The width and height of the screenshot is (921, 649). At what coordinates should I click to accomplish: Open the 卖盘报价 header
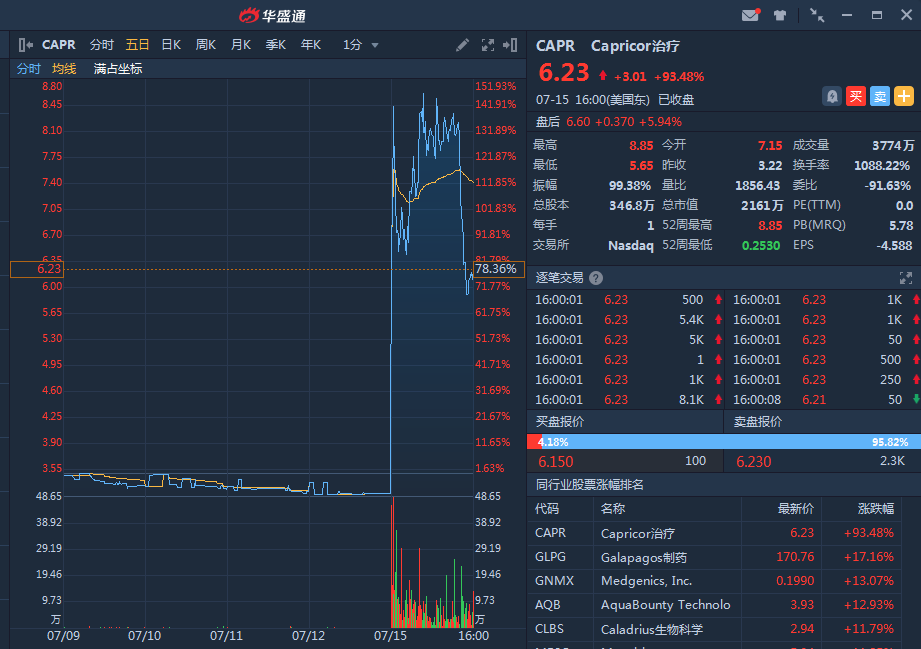pos(758,422)
